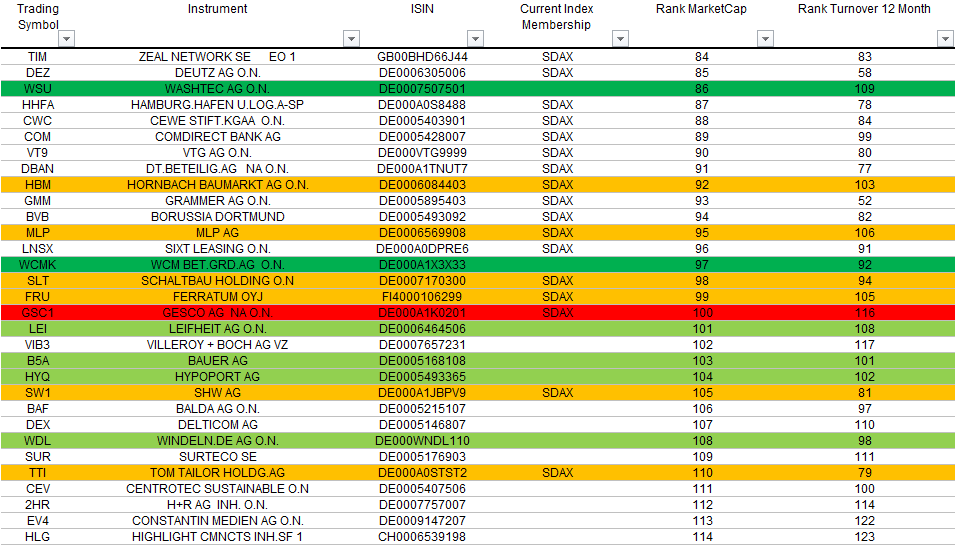Click the ZEAL NETWORK SE instrument cell
This screenshot has height=545, width=955.
pos(217,57)
